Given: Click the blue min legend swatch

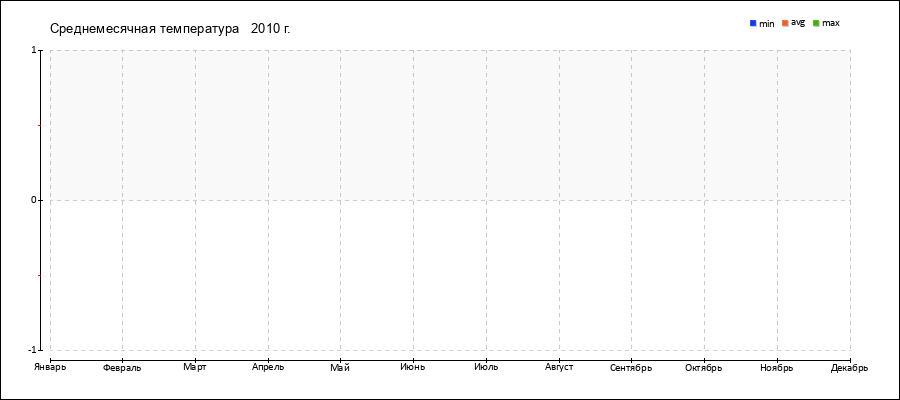Looking at the screenshot, I should (x=753, y=23).
